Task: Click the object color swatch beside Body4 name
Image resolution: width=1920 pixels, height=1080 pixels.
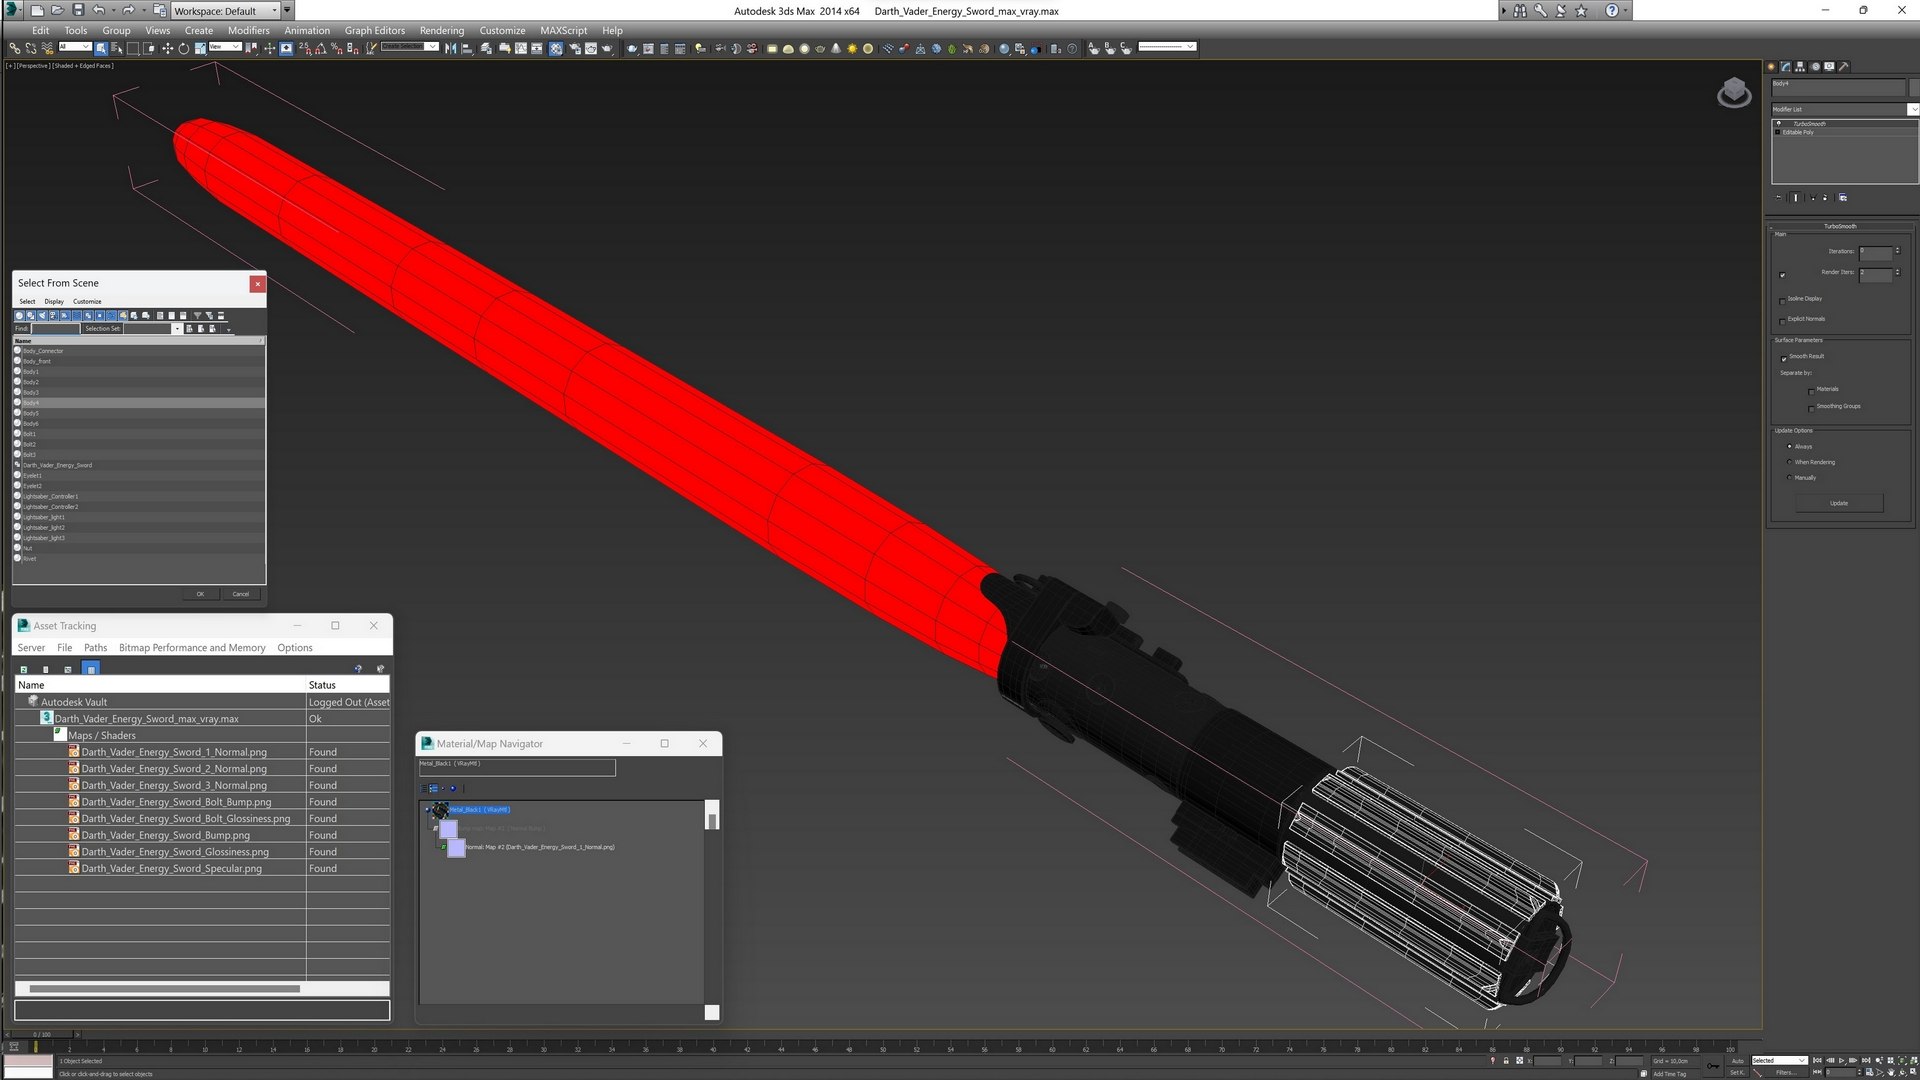Action: click(1914, 86)
